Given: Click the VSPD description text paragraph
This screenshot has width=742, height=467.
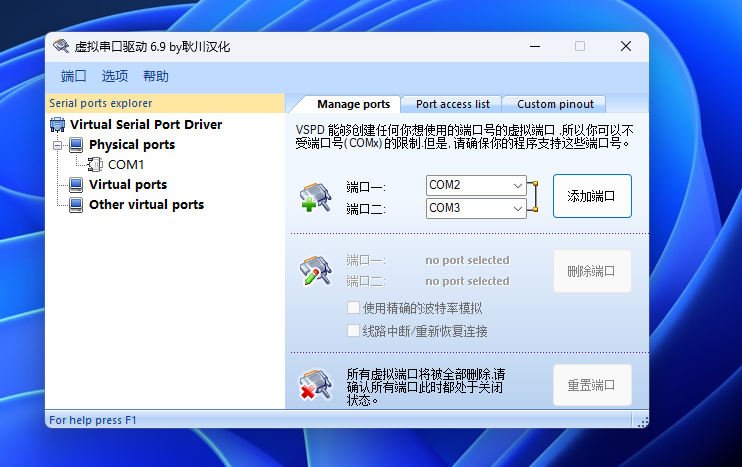Looking at the screenshot, I should click(x=465, y=137).
